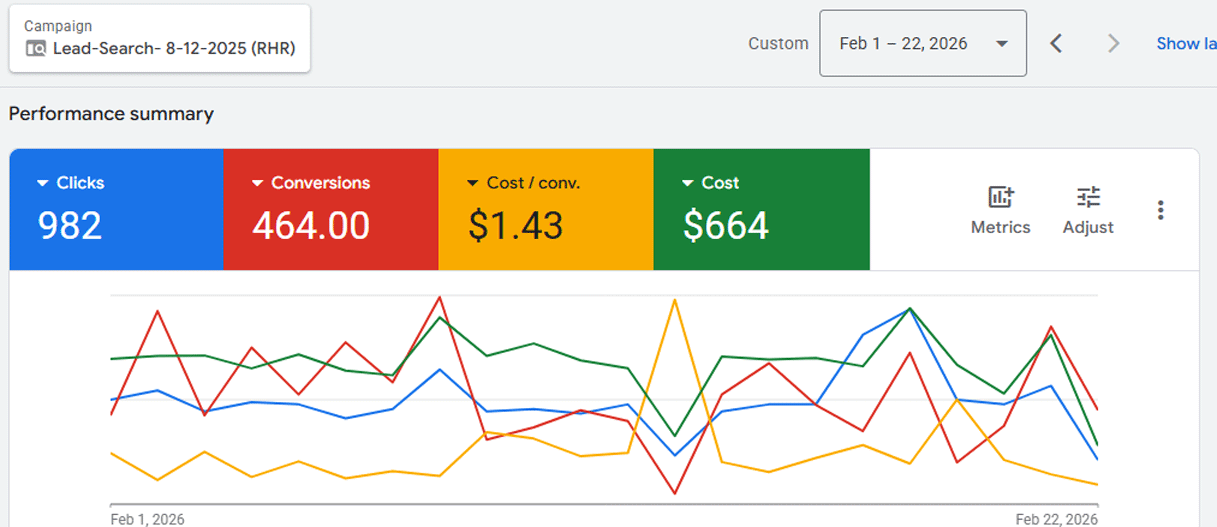Open the Conversions metric dropdown arrow
The width and height of the screenshot is (1217, 527).
click(258, 183)
